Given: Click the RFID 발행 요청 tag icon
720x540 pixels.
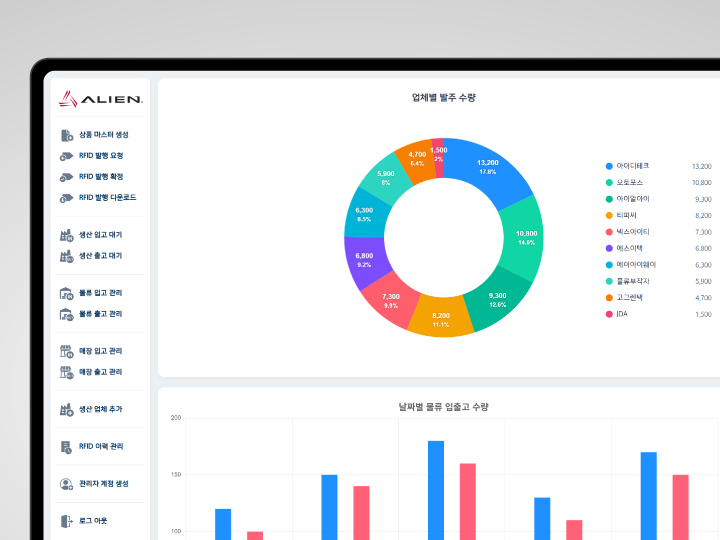Looking at the screenshot, I should pos(66,156).
